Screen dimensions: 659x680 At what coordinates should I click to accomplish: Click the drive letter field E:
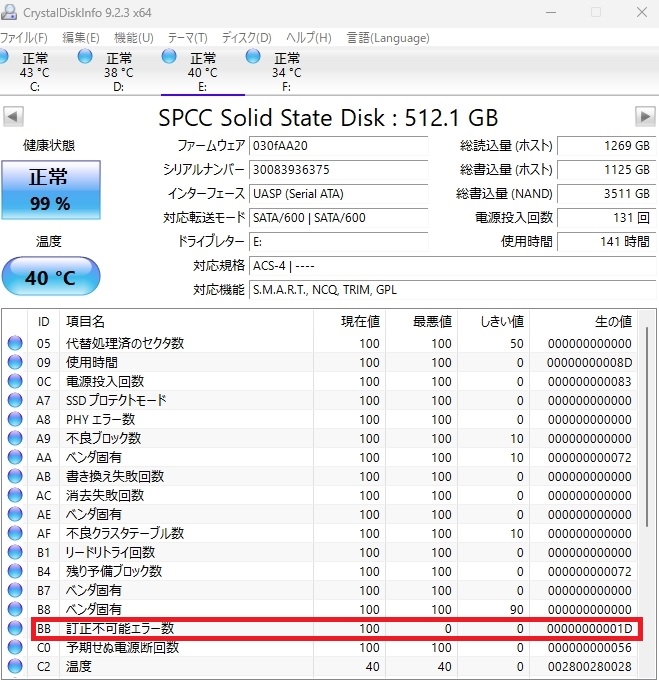339,242
